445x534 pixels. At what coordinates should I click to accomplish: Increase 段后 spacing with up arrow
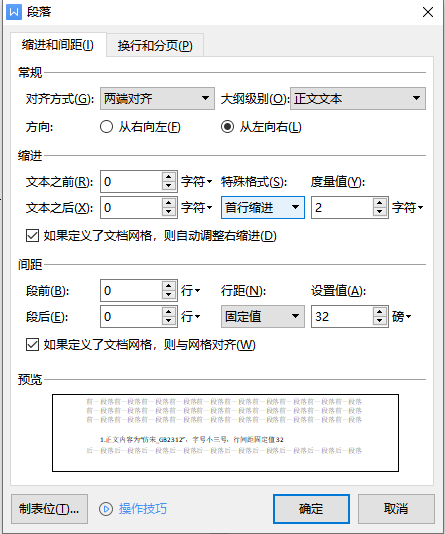(x=169, y=312)
